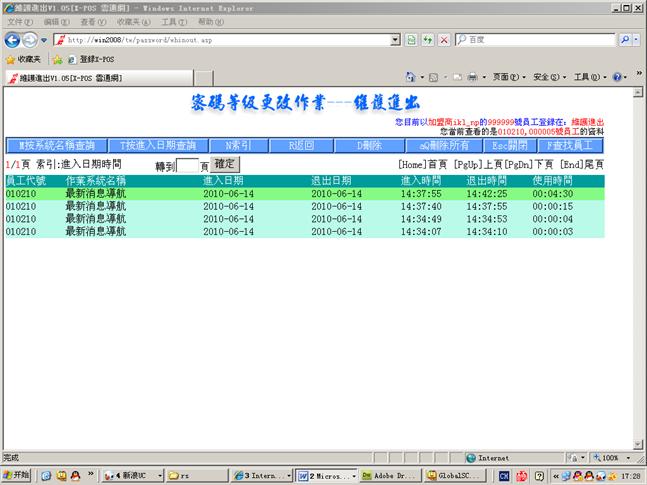This screenshot has height=485, width=647.
Task: Click the search magnifier icon
Action: (625, 39)
